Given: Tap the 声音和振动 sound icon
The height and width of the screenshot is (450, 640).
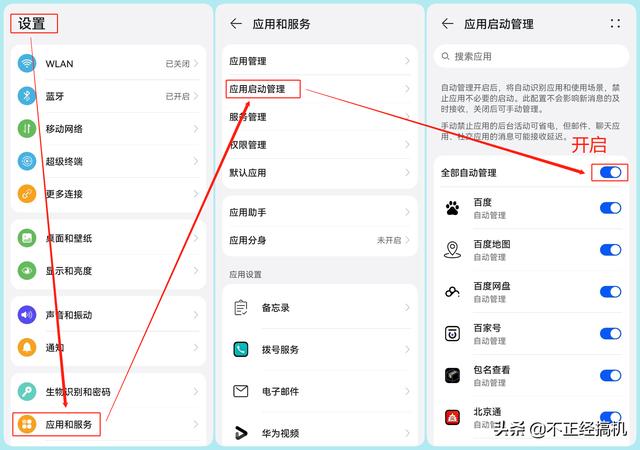Looking at the screenshot, I should tap(27, 315).
